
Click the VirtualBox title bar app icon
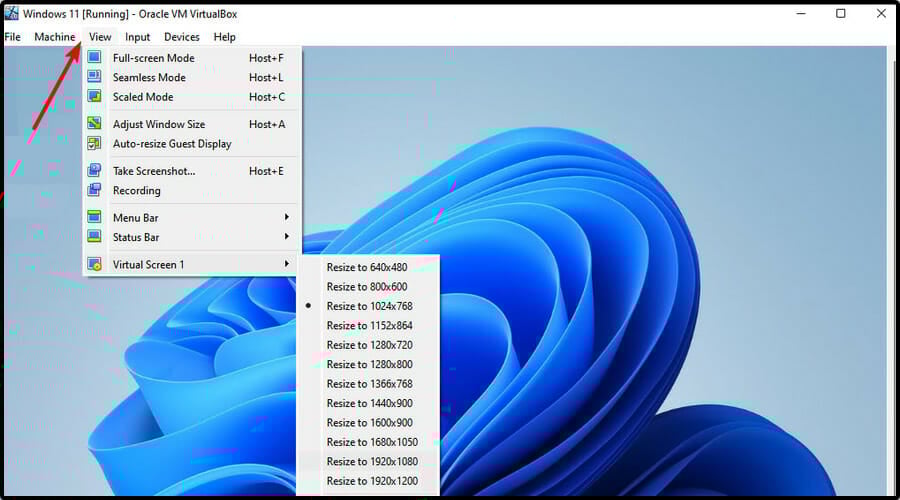pyautogui.click(x=11, y=13)
